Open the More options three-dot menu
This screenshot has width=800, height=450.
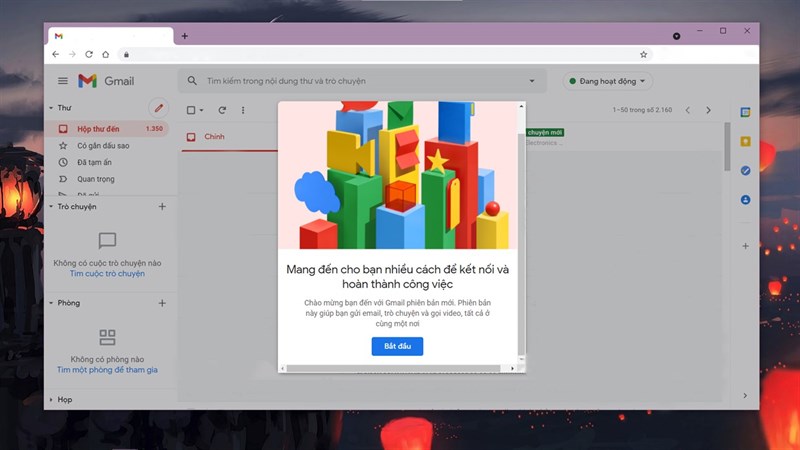(243, 110)
